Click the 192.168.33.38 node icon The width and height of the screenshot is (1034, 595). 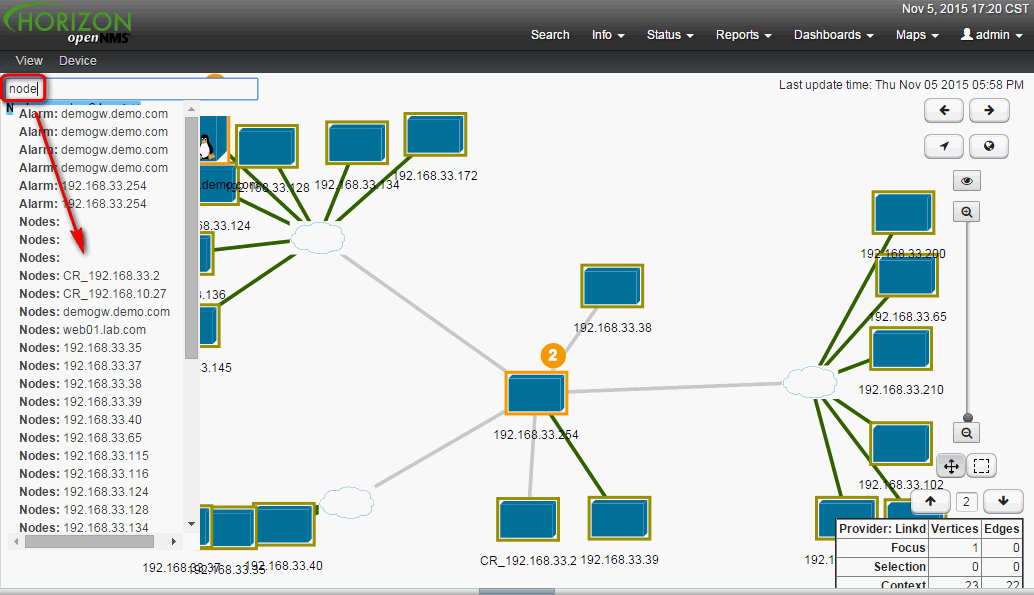tap(612, 286)
